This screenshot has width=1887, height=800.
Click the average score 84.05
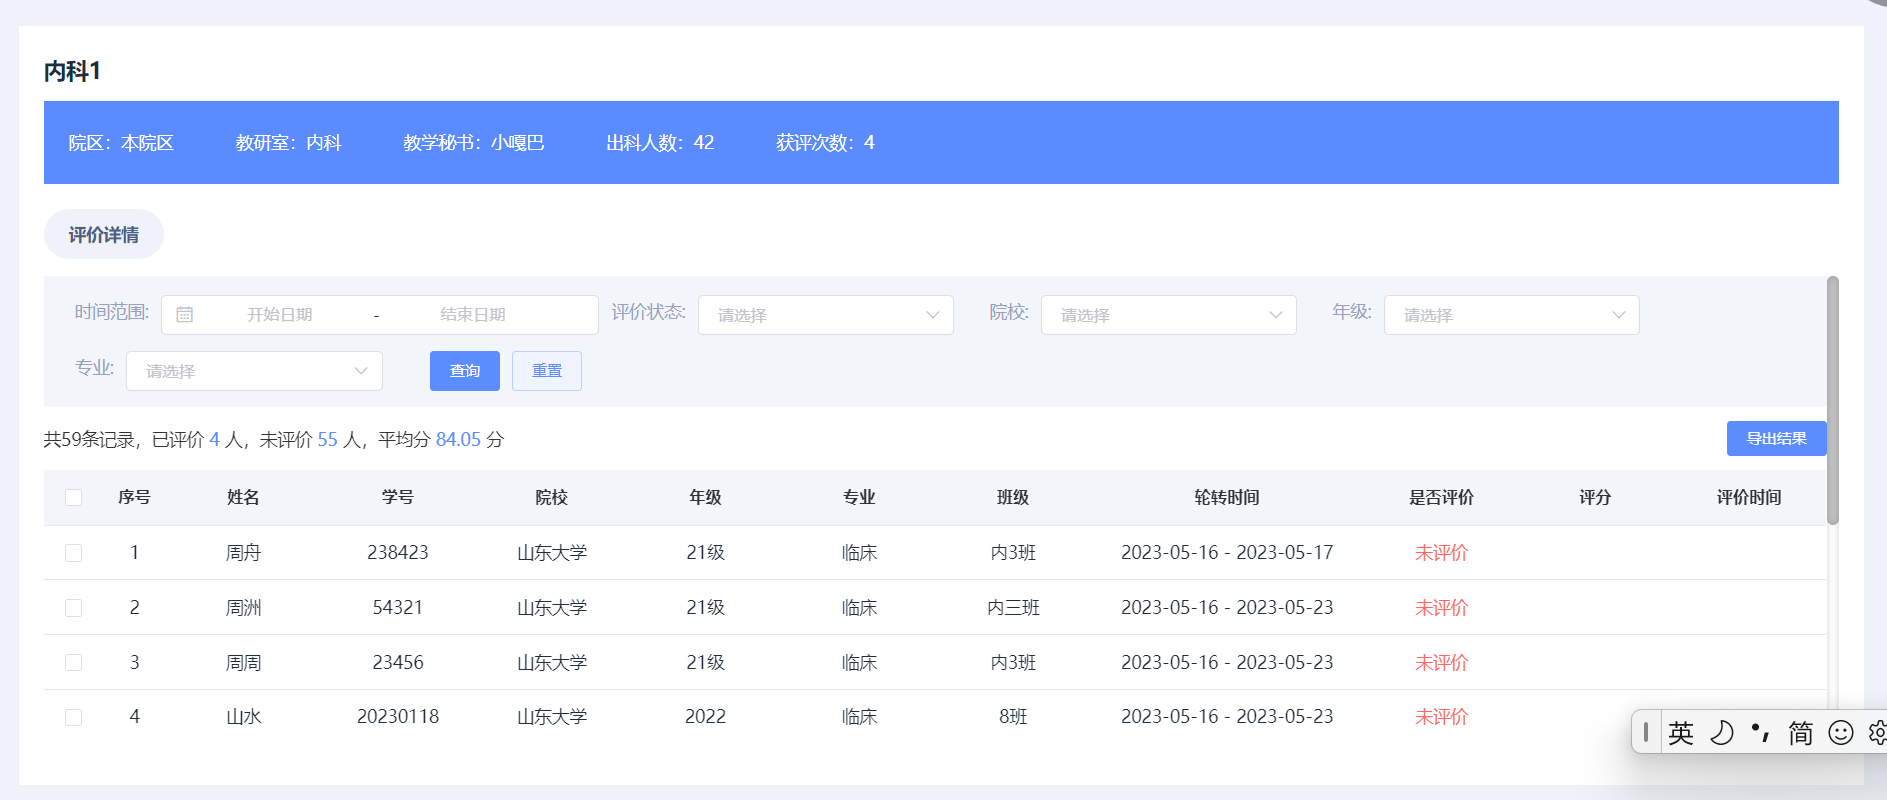point(458,440)
